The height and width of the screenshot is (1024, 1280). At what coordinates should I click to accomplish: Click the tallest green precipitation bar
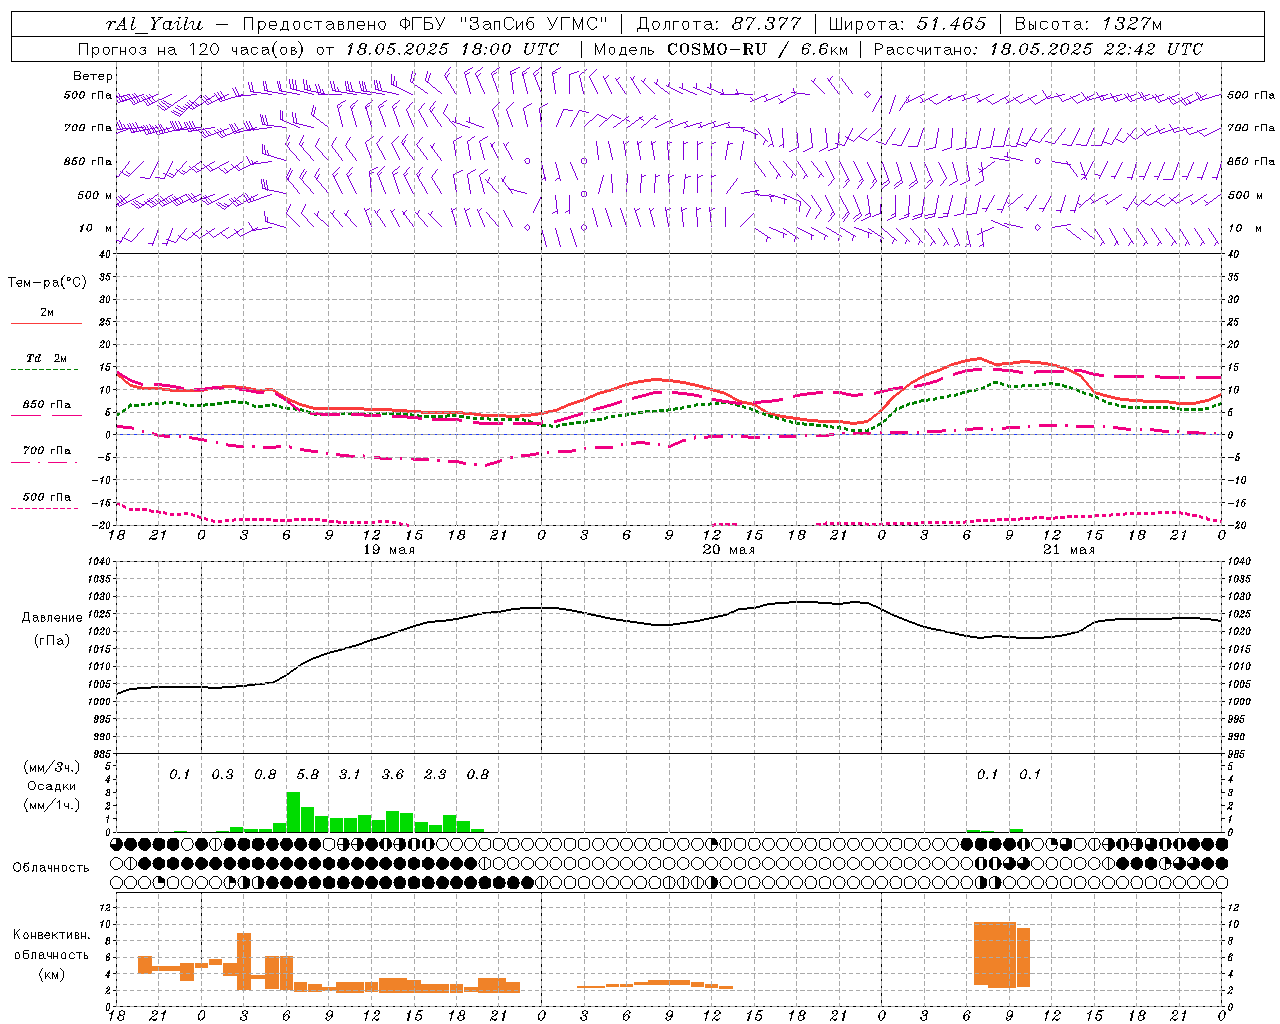pos(293,812)
